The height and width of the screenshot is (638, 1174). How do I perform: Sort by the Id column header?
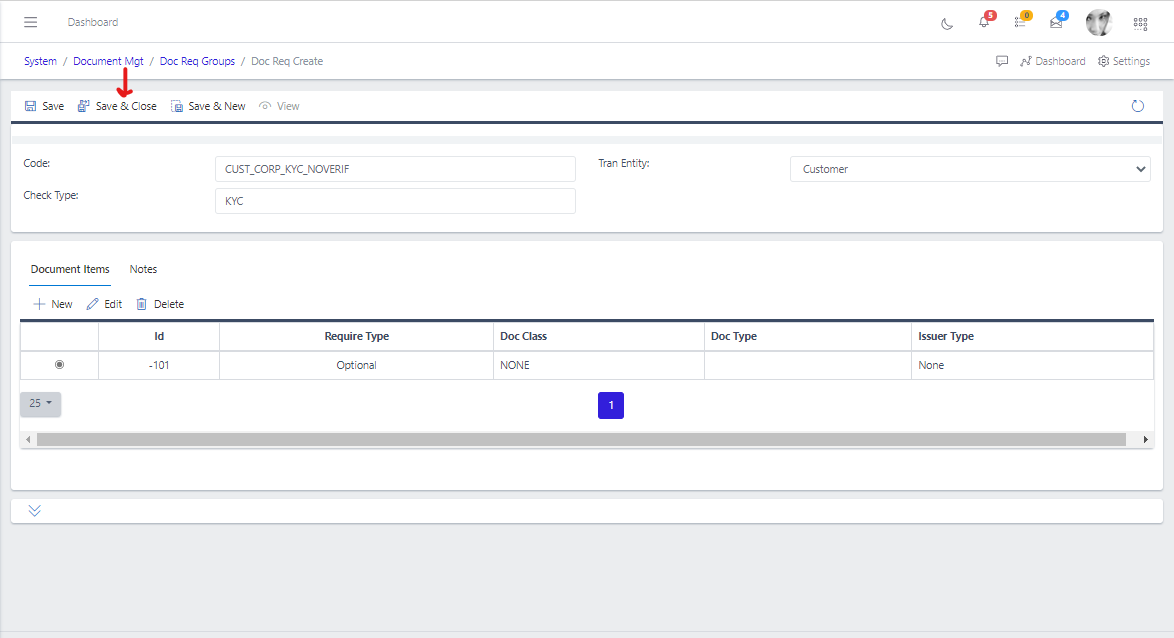click(159, 336)
